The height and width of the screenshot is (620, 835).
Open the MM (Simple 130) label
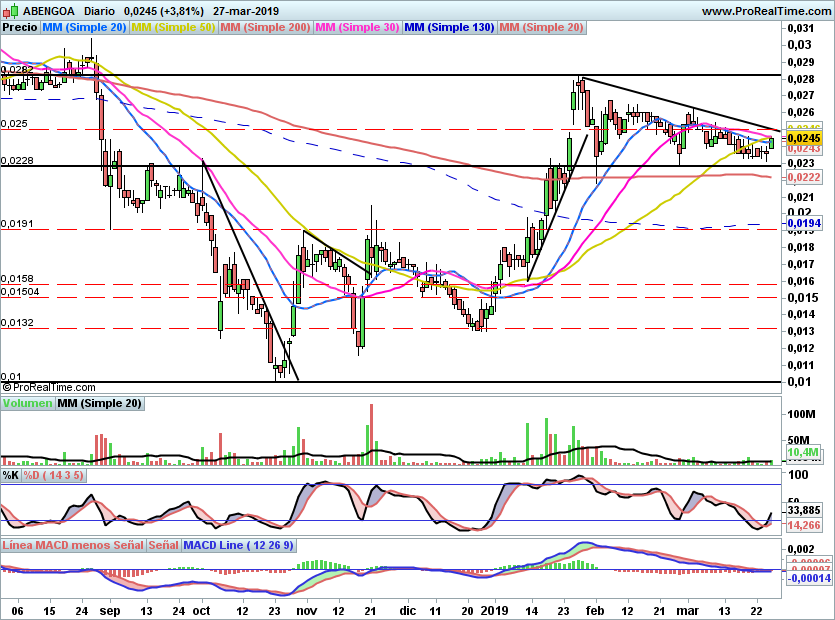click(x=449, y=27)
